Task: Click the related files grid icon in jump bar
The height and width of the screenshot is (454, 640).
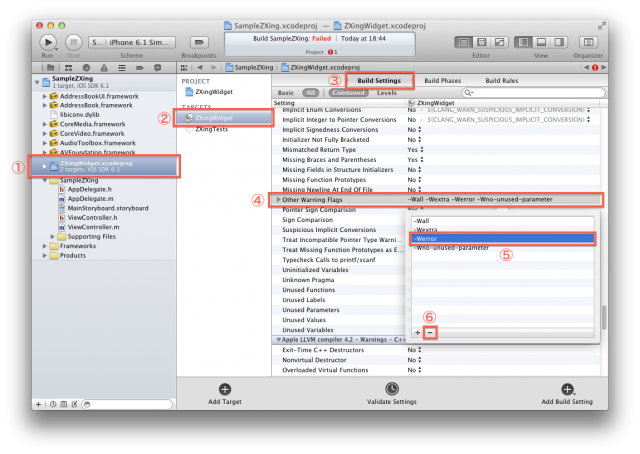Action: pos(184,68)
